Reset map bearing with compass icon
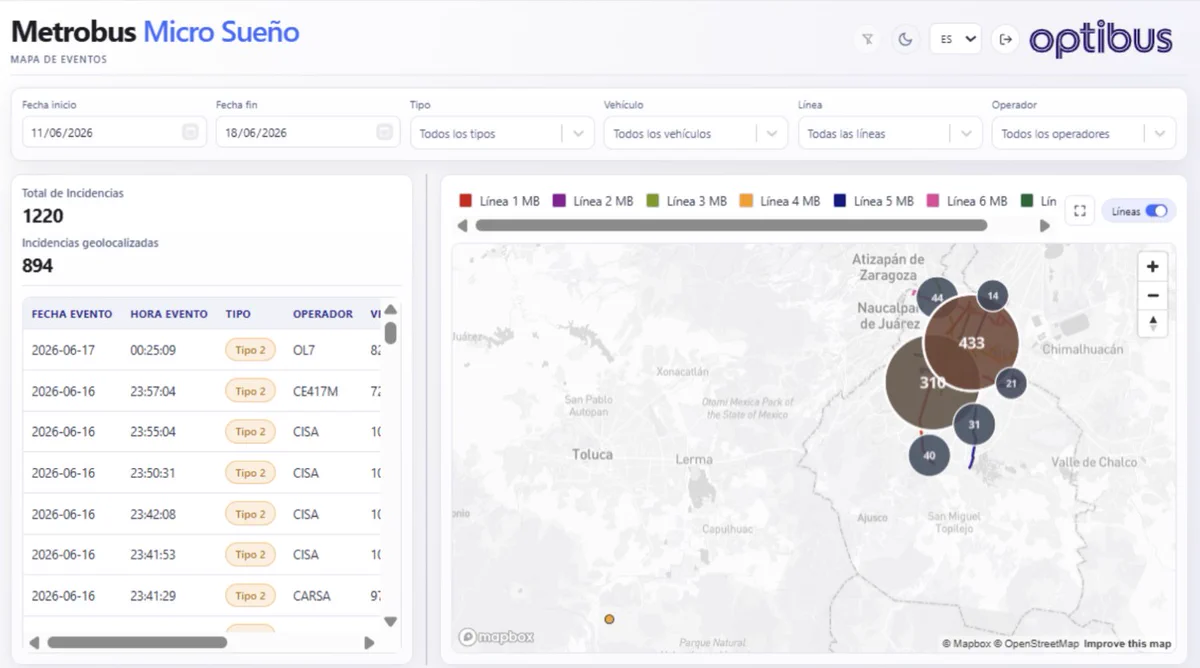 (x=1153, y=323)
